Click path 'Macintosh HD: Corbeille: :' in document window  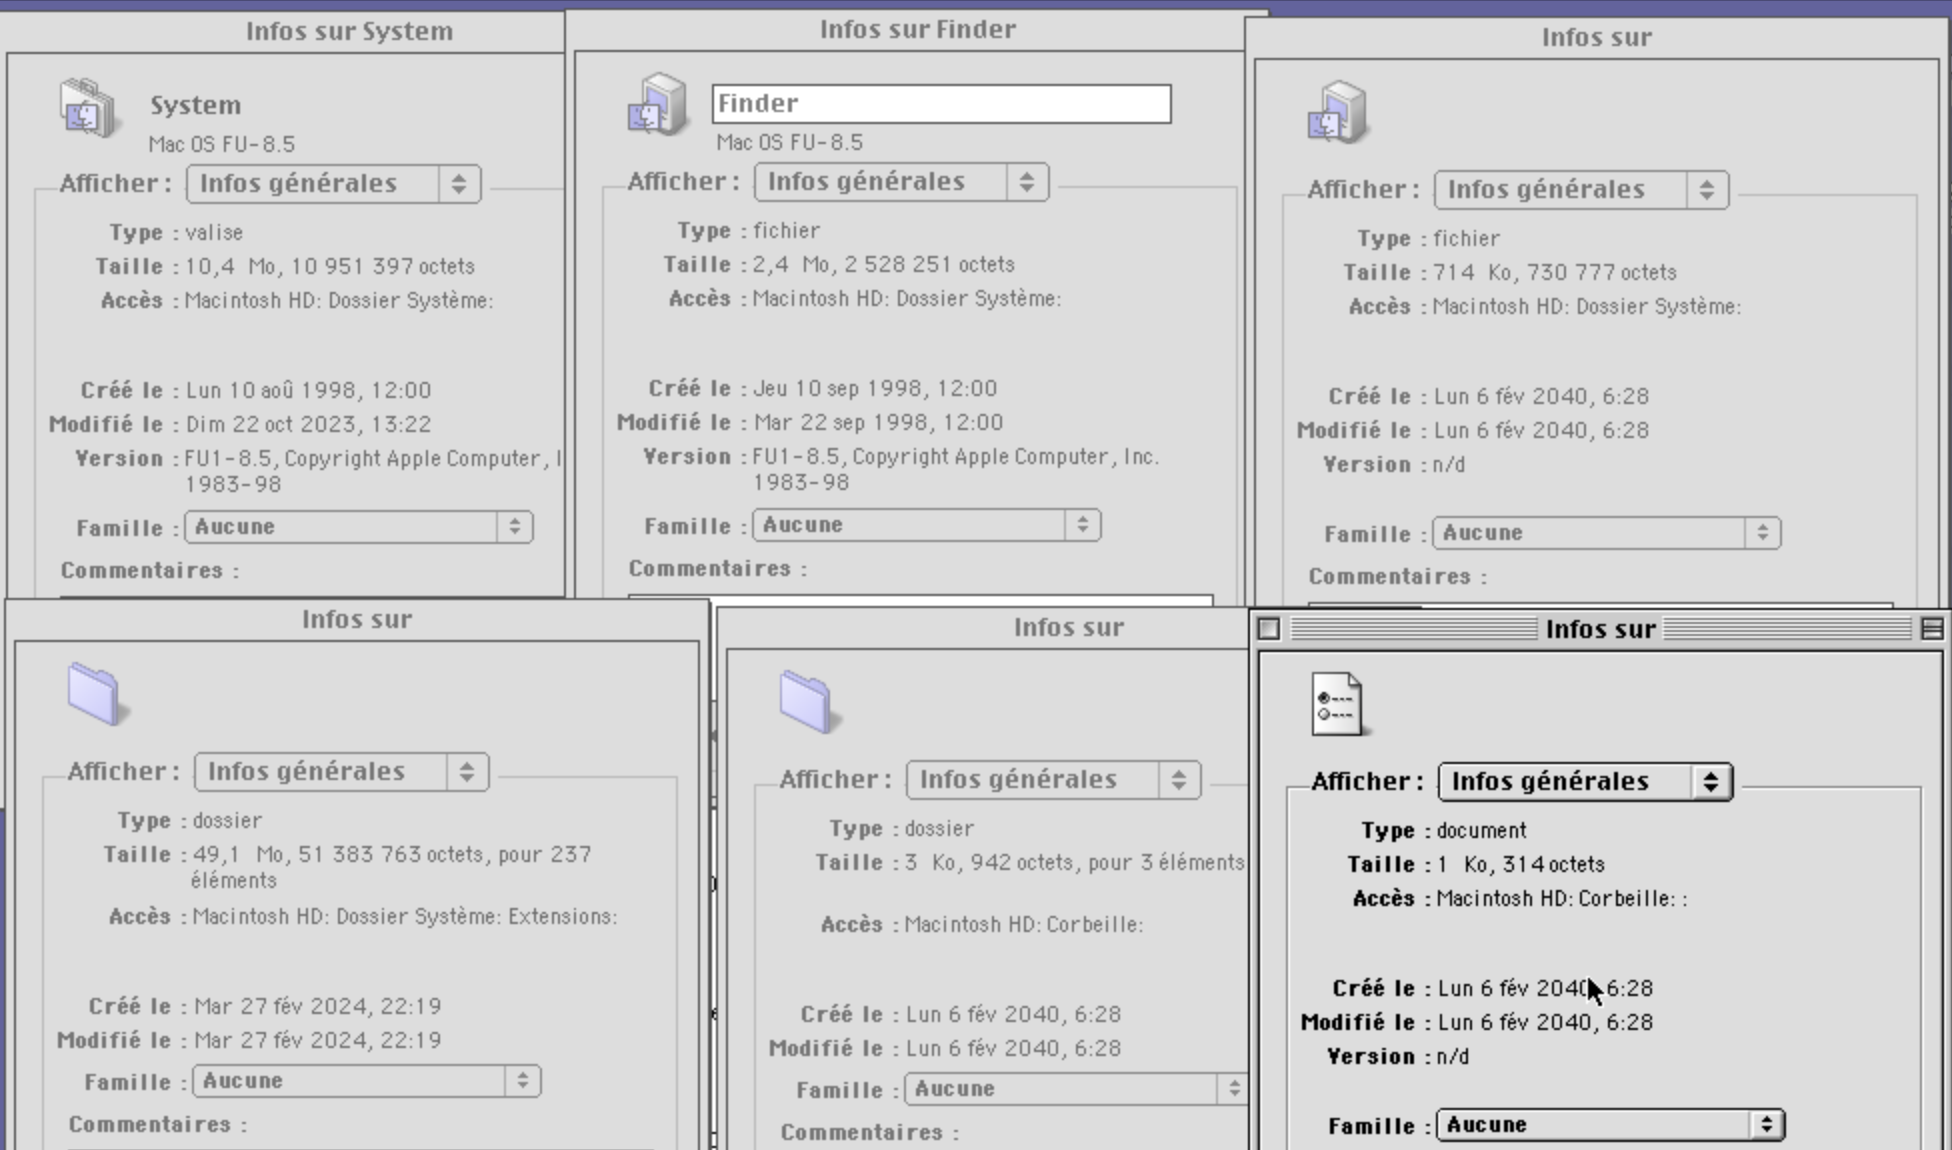tap(1562, 899)
